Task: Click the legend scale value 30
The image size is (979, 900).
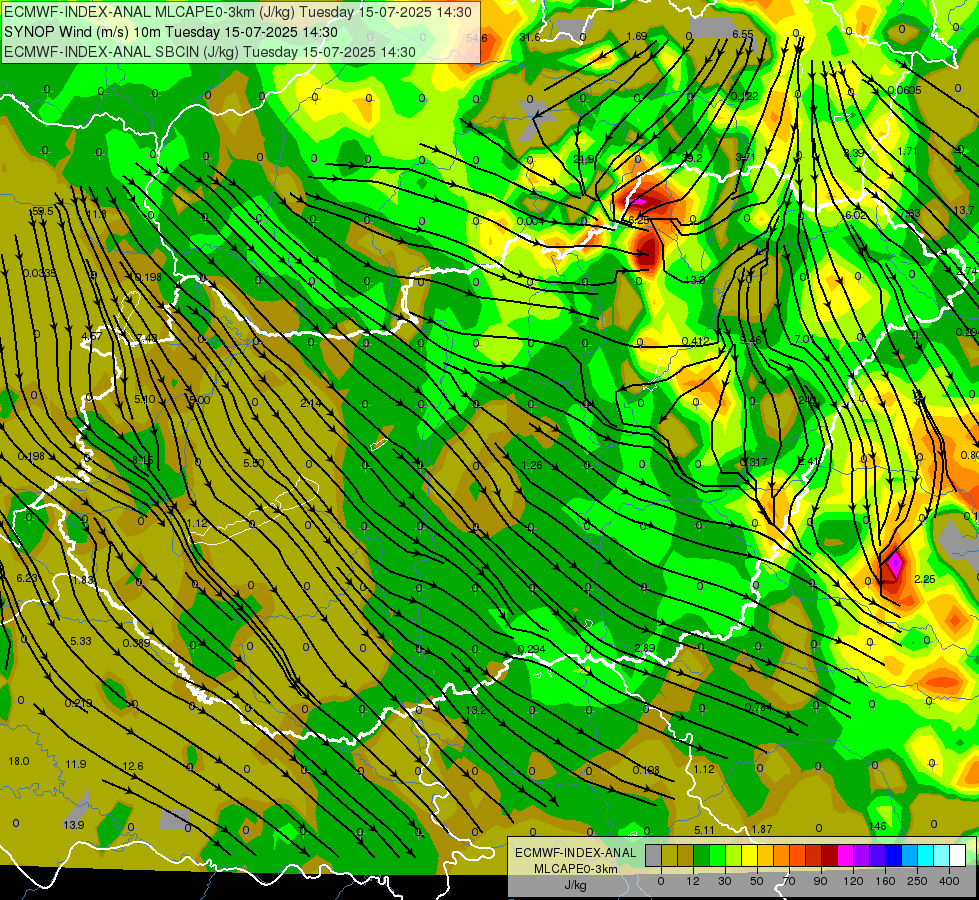Action: point(724,881)
